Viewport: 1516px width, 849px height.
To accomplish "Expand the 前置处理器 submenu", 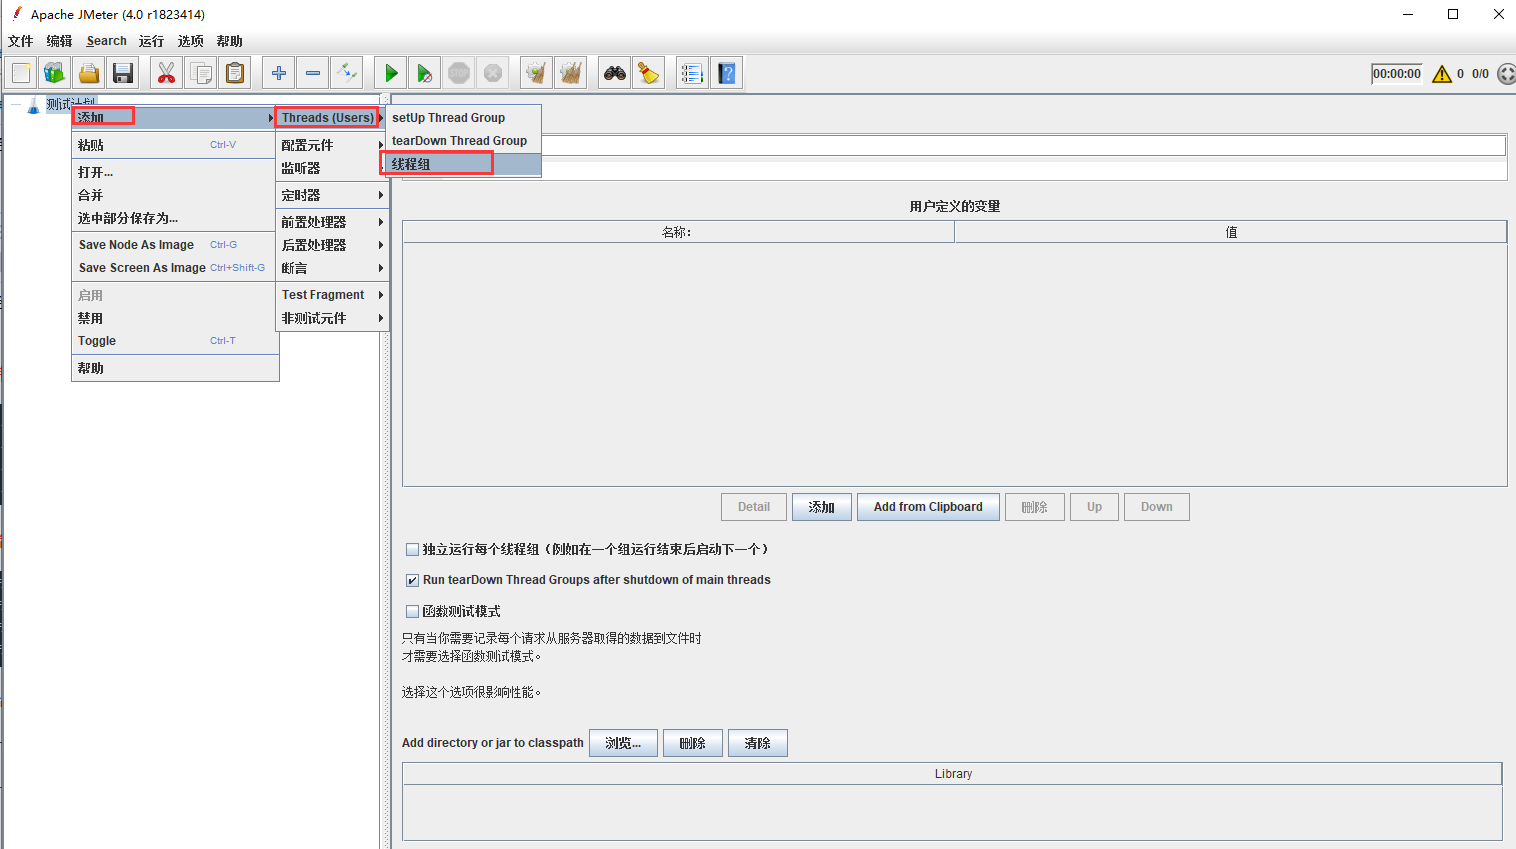I will pos(332,222).
